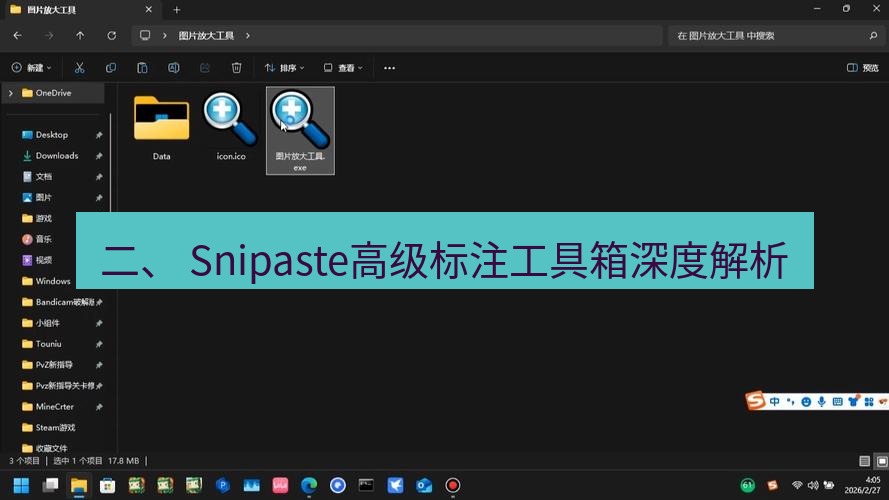Click the Rename icon in toolbar
Screen dimensions: 889x500
click(173, 68)
